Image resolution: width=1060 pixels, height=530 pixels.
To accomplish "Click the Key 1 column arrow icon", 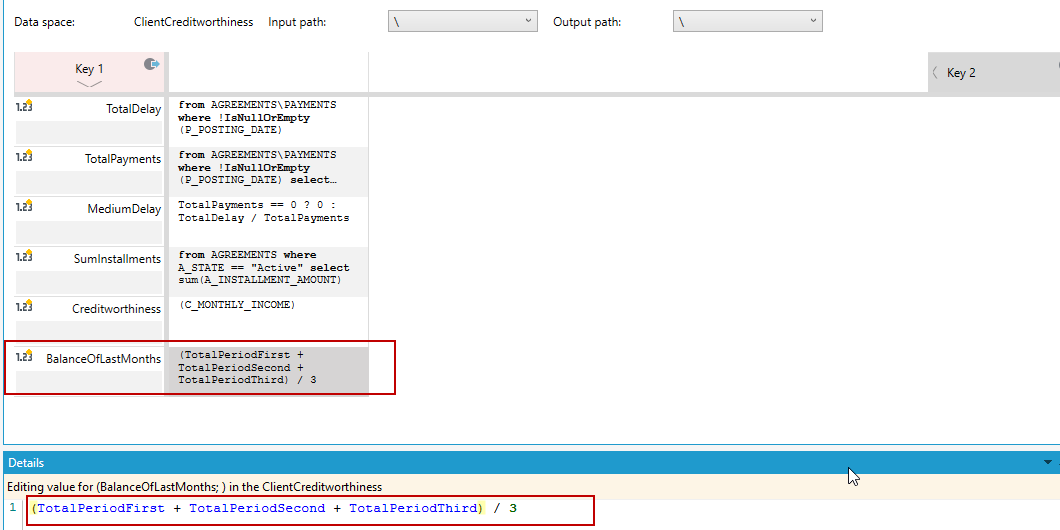I will click(x=151, y=64).
